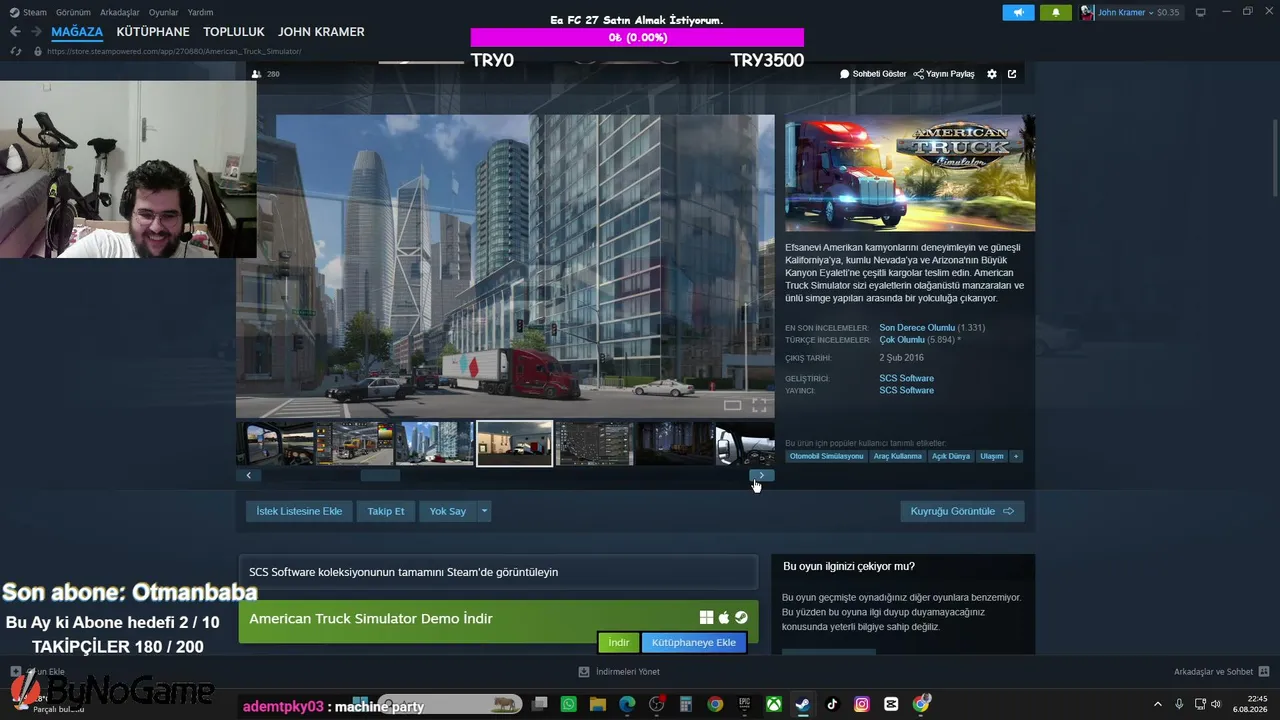This screenshot has height=720, width=1280.
Task: Show hidden system tray icons
Action: pos(1158,704)
